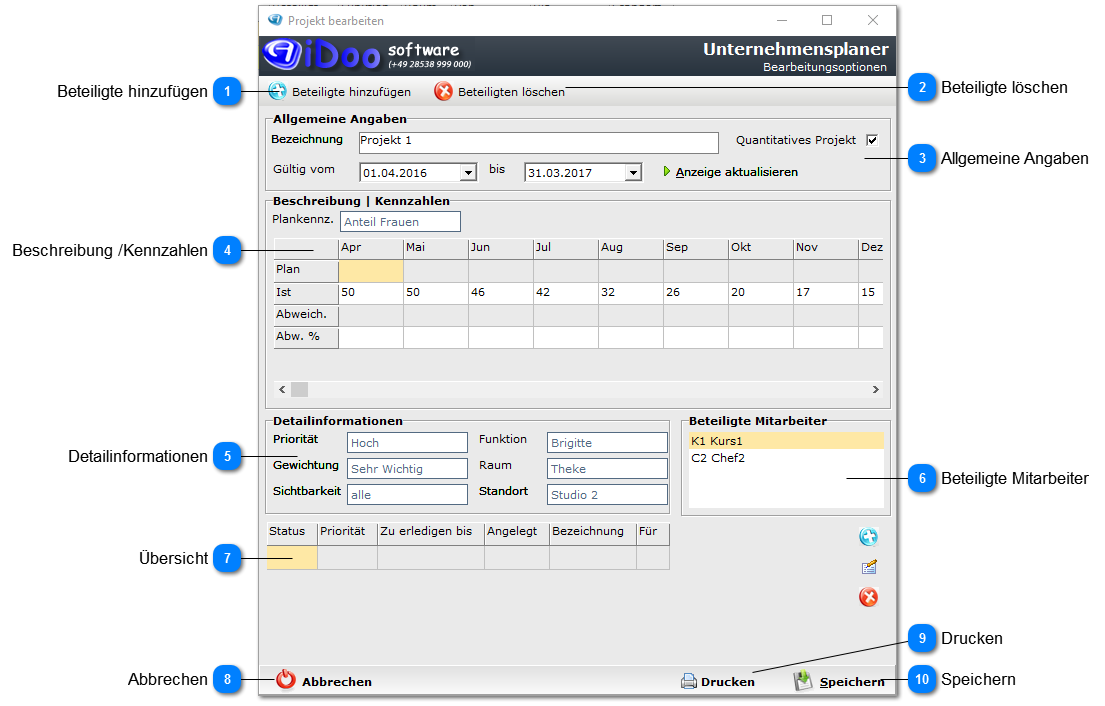This screenshot has width=1105, height=706.
Task: Click the Abbrechen button label
Action: (337, 681)
